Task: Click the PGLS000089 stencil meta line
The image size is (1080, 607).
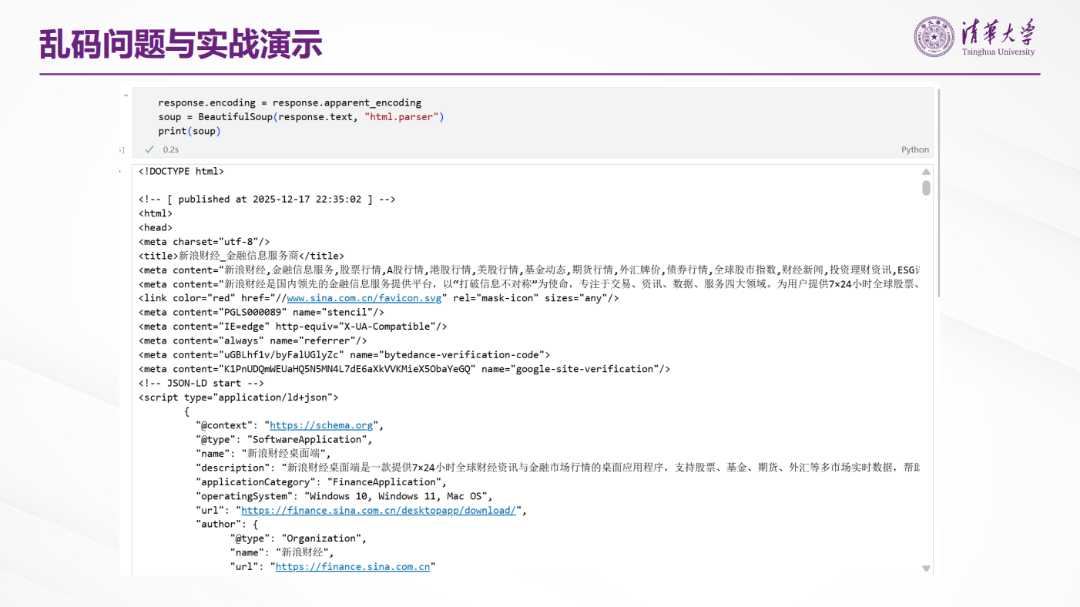Action: pyautogui.click(x=261, y=313)
